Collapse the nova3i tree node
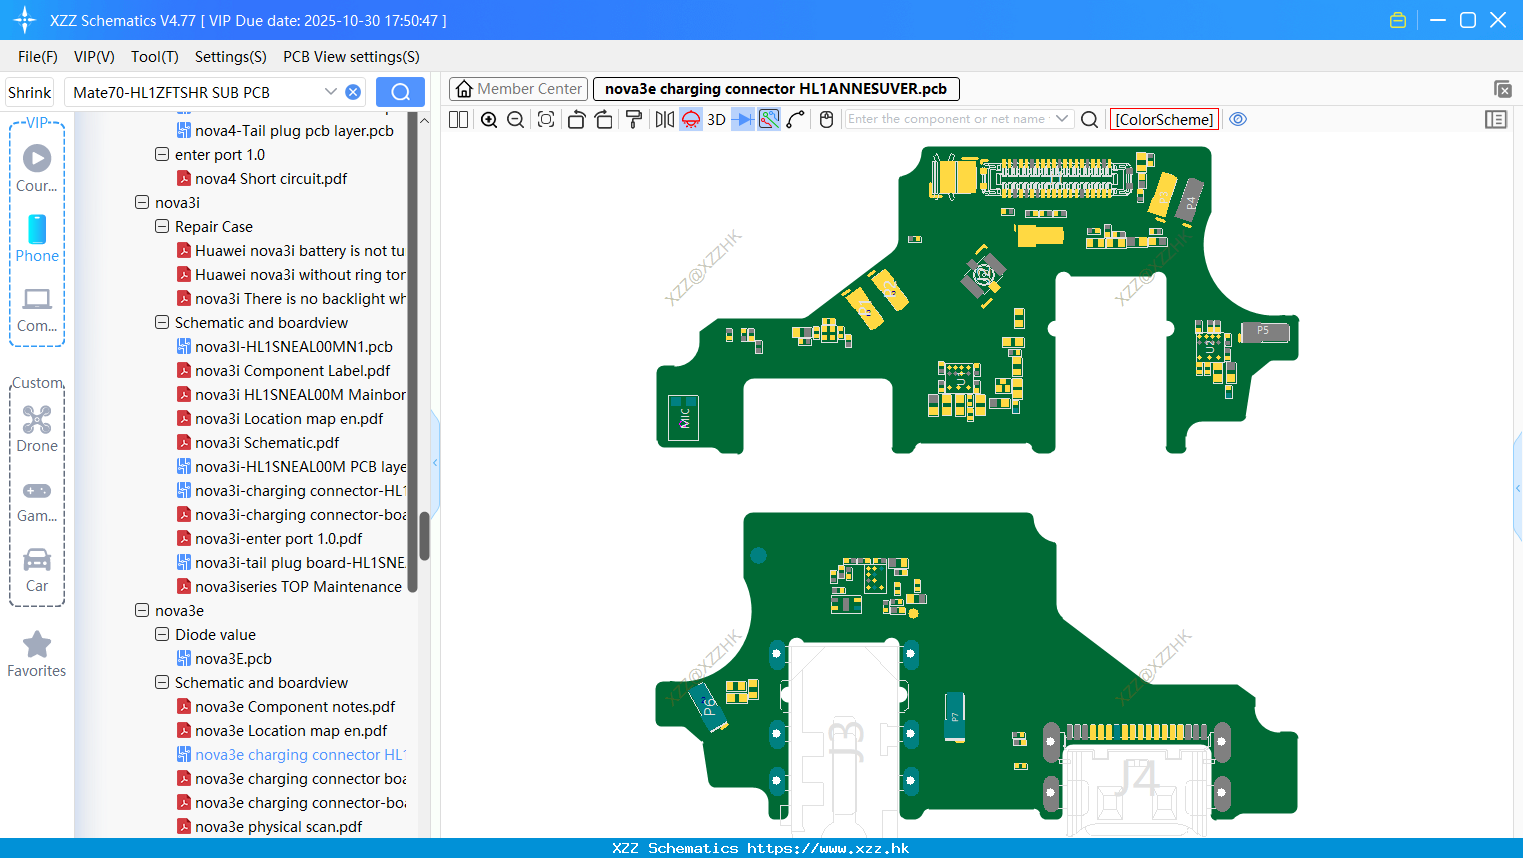Viewport: 1523px width, 858px height. (142, 203)
